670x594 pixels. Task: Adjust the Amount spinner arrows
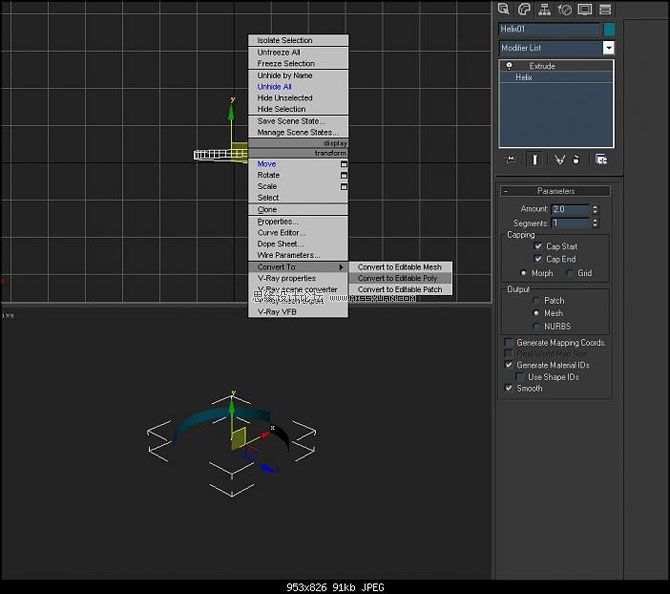pos(595,209)
